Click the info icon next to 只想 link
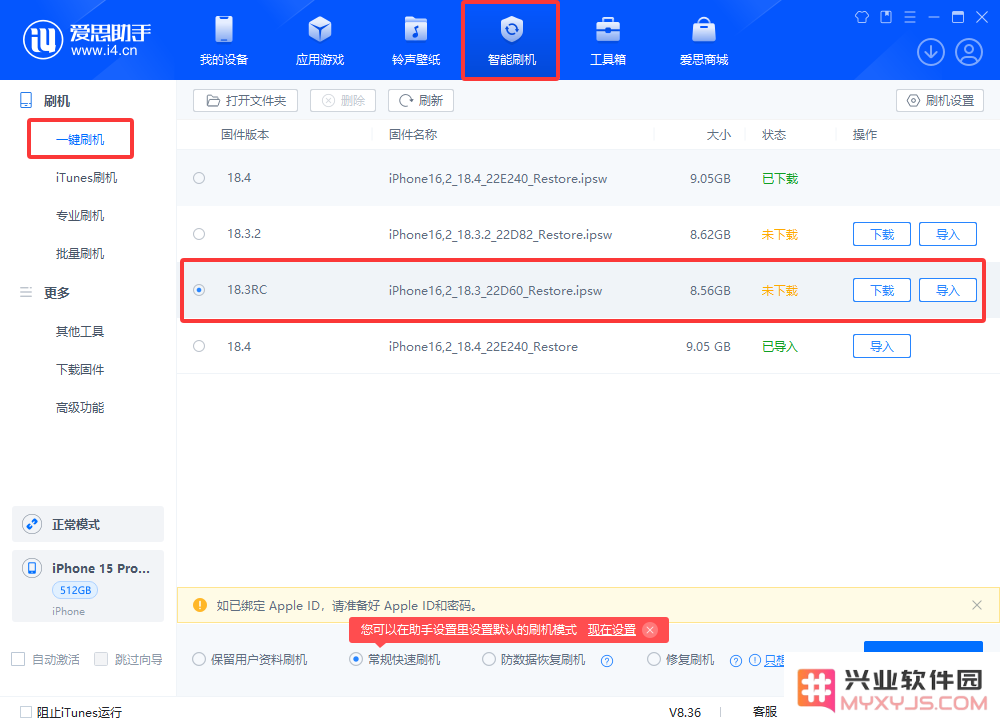This screenshot has height=727, width=1000. [754, 660]
